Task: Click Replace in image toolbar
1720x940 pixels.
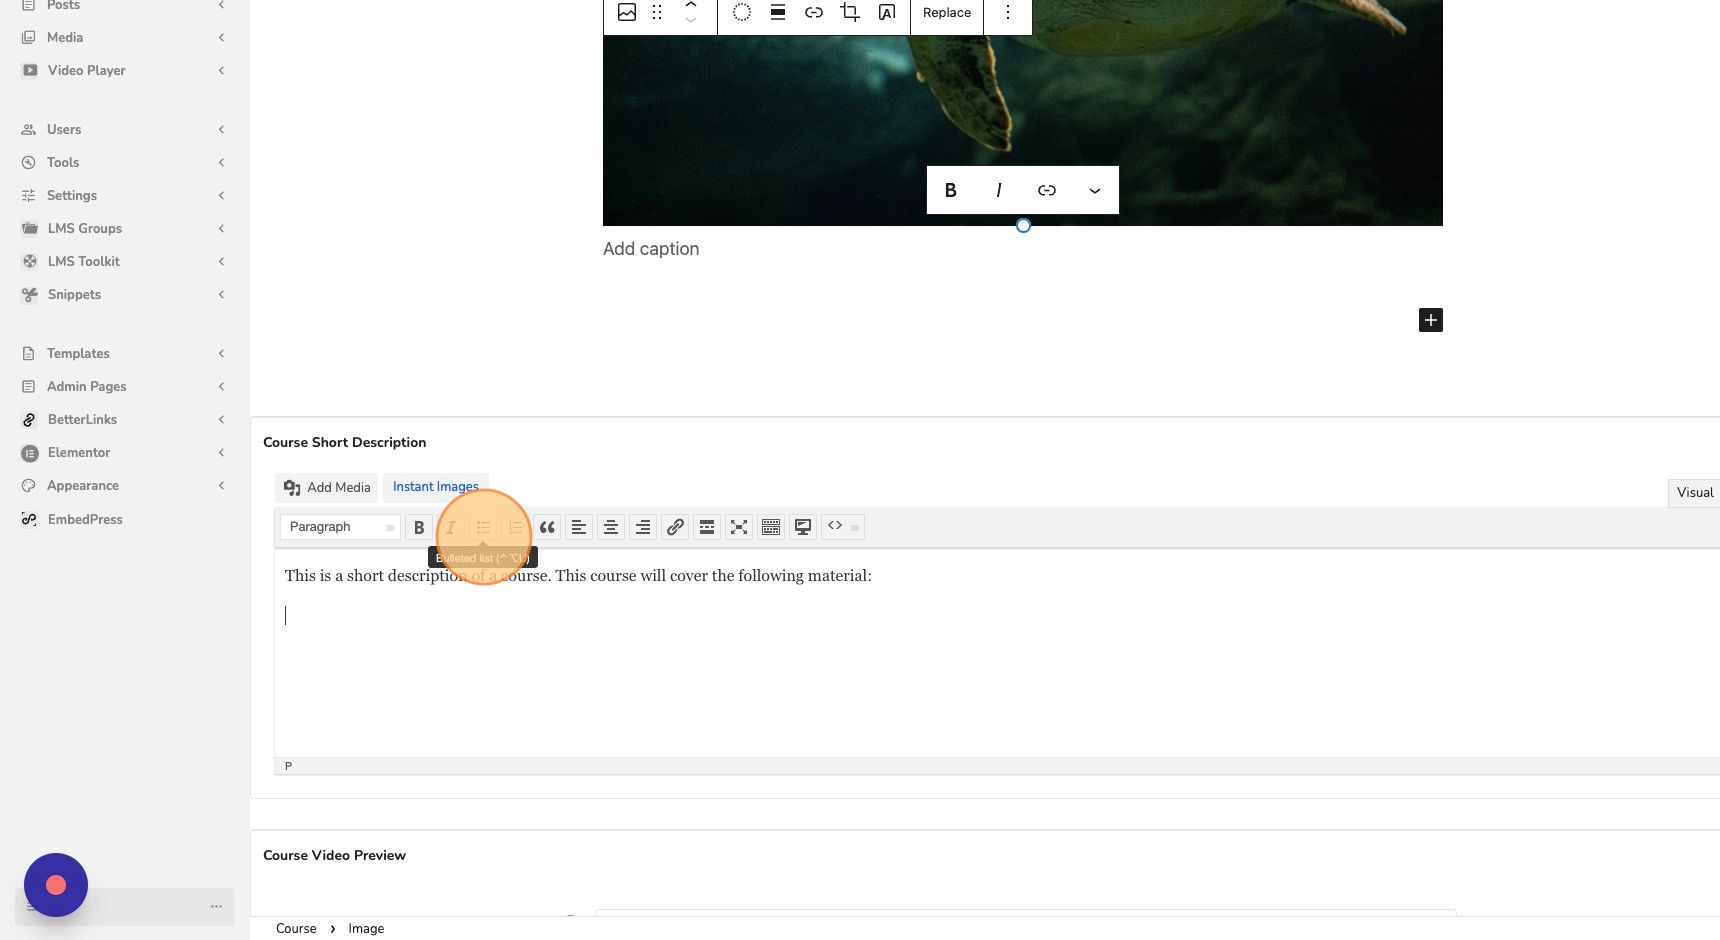Action: 947,12
